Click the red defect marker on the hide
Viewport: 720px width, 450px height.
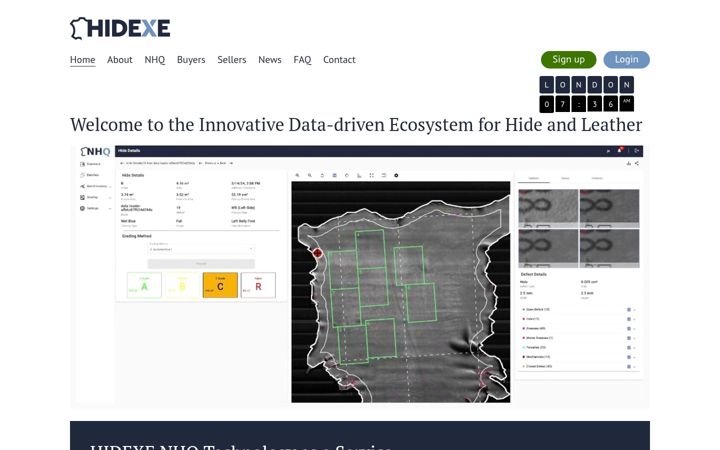(x=317, y=253)
